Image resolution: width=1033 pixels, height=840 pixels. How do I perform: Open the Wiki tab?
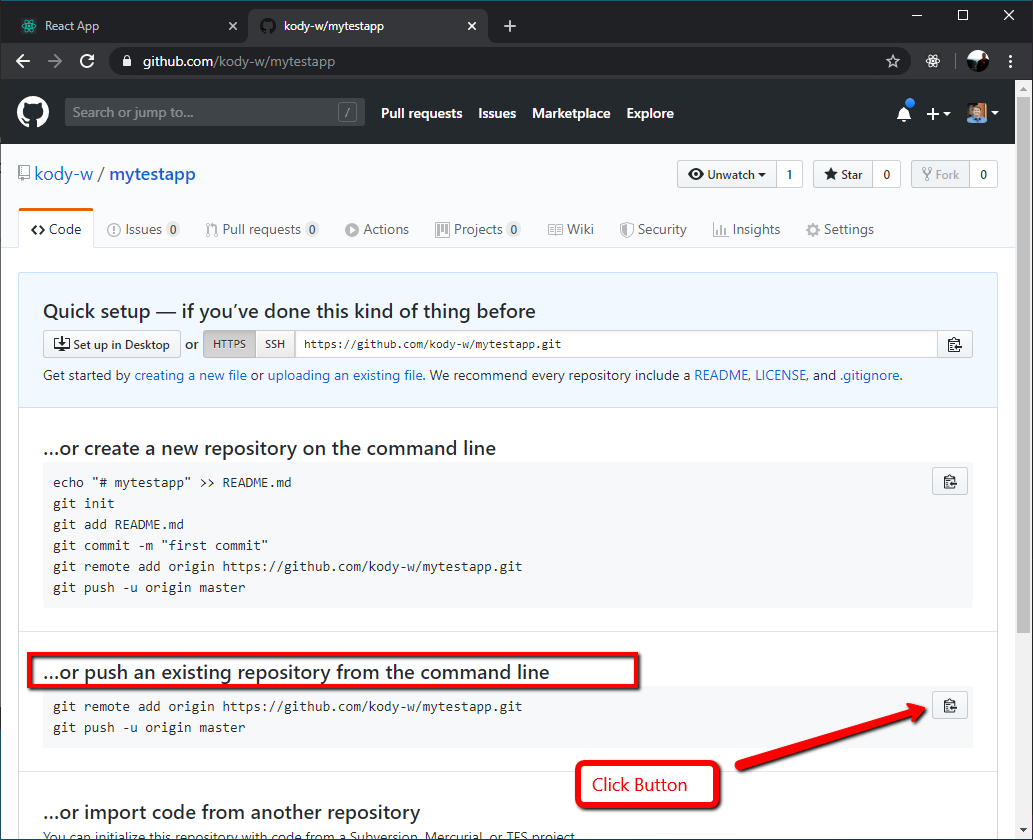coord(571,229)
